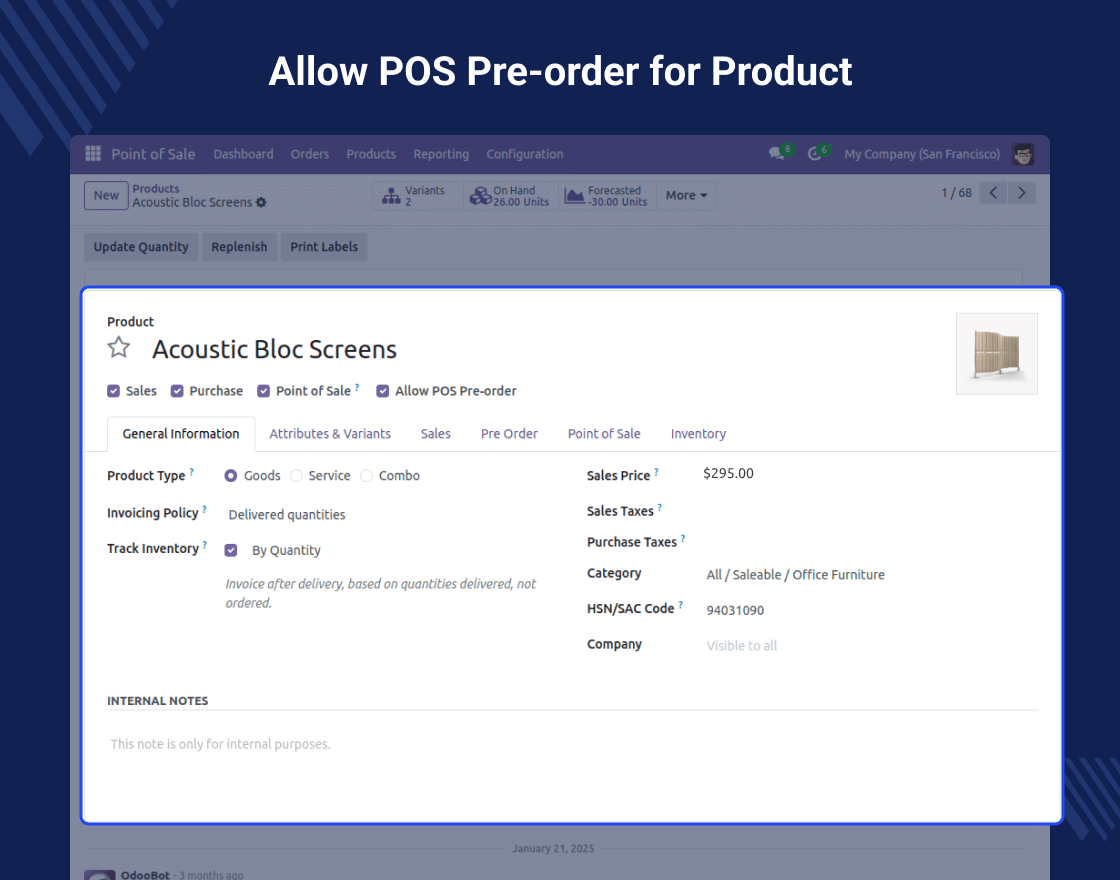Select Combo product type radio
This screenshot has height=880, width=1120.
(x=366, y=476)
